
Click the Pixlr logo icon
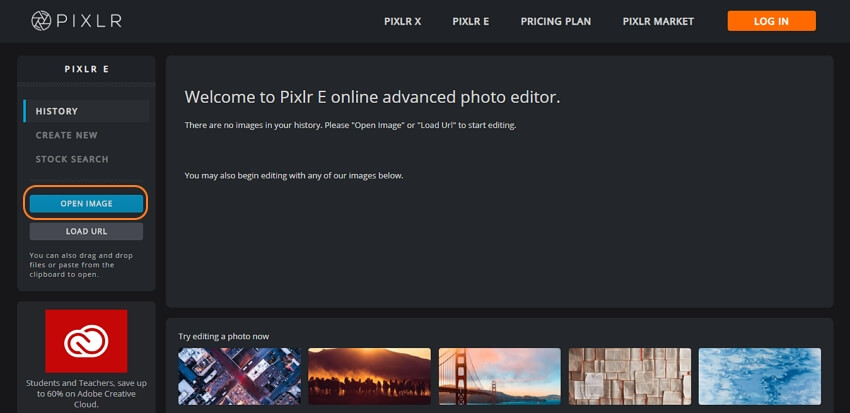coord(41,21)
